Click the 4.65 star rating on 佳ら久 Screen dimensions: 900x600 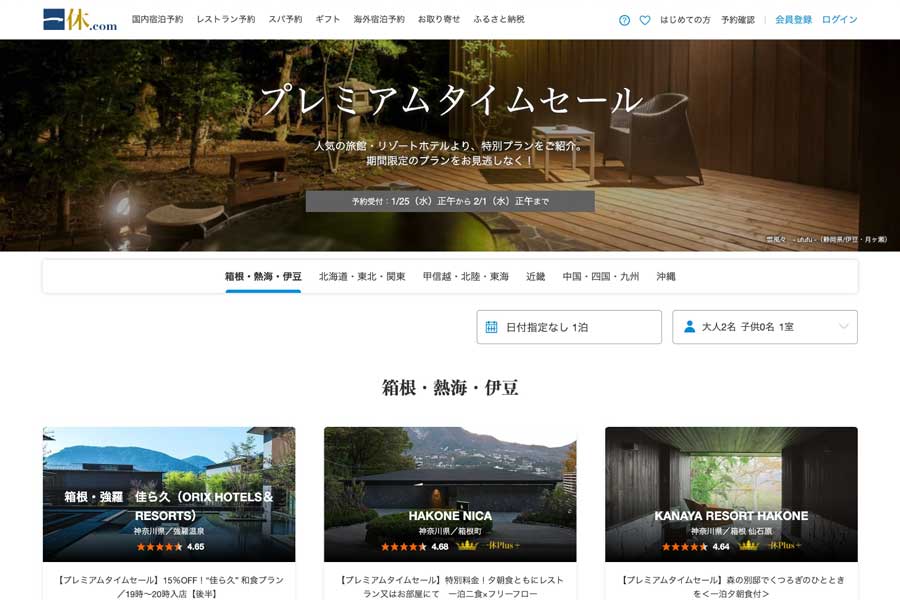click(x=170, y=547)
